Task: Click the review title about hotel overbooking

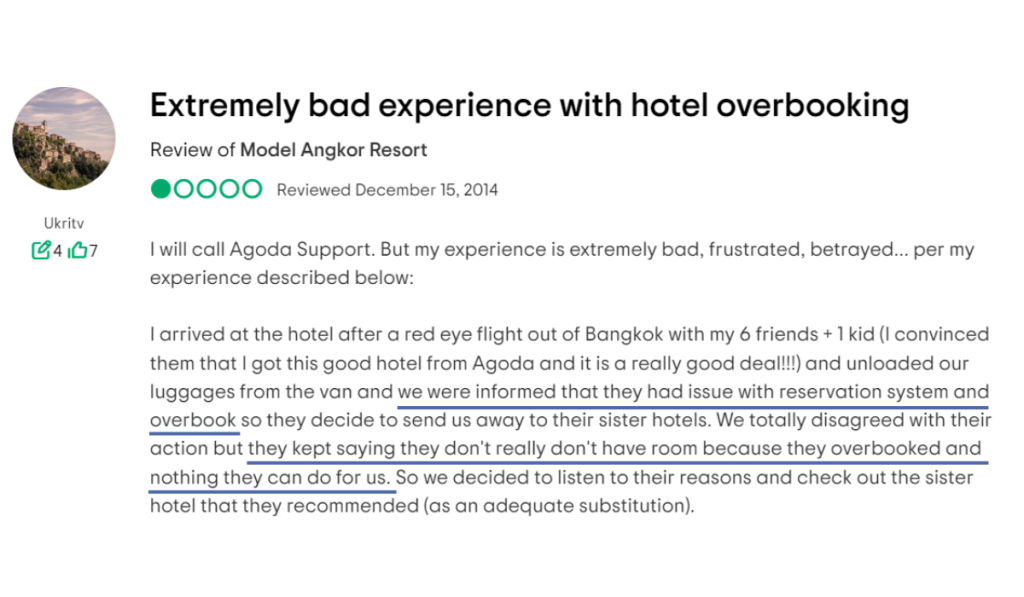Action: pos(529,105)
